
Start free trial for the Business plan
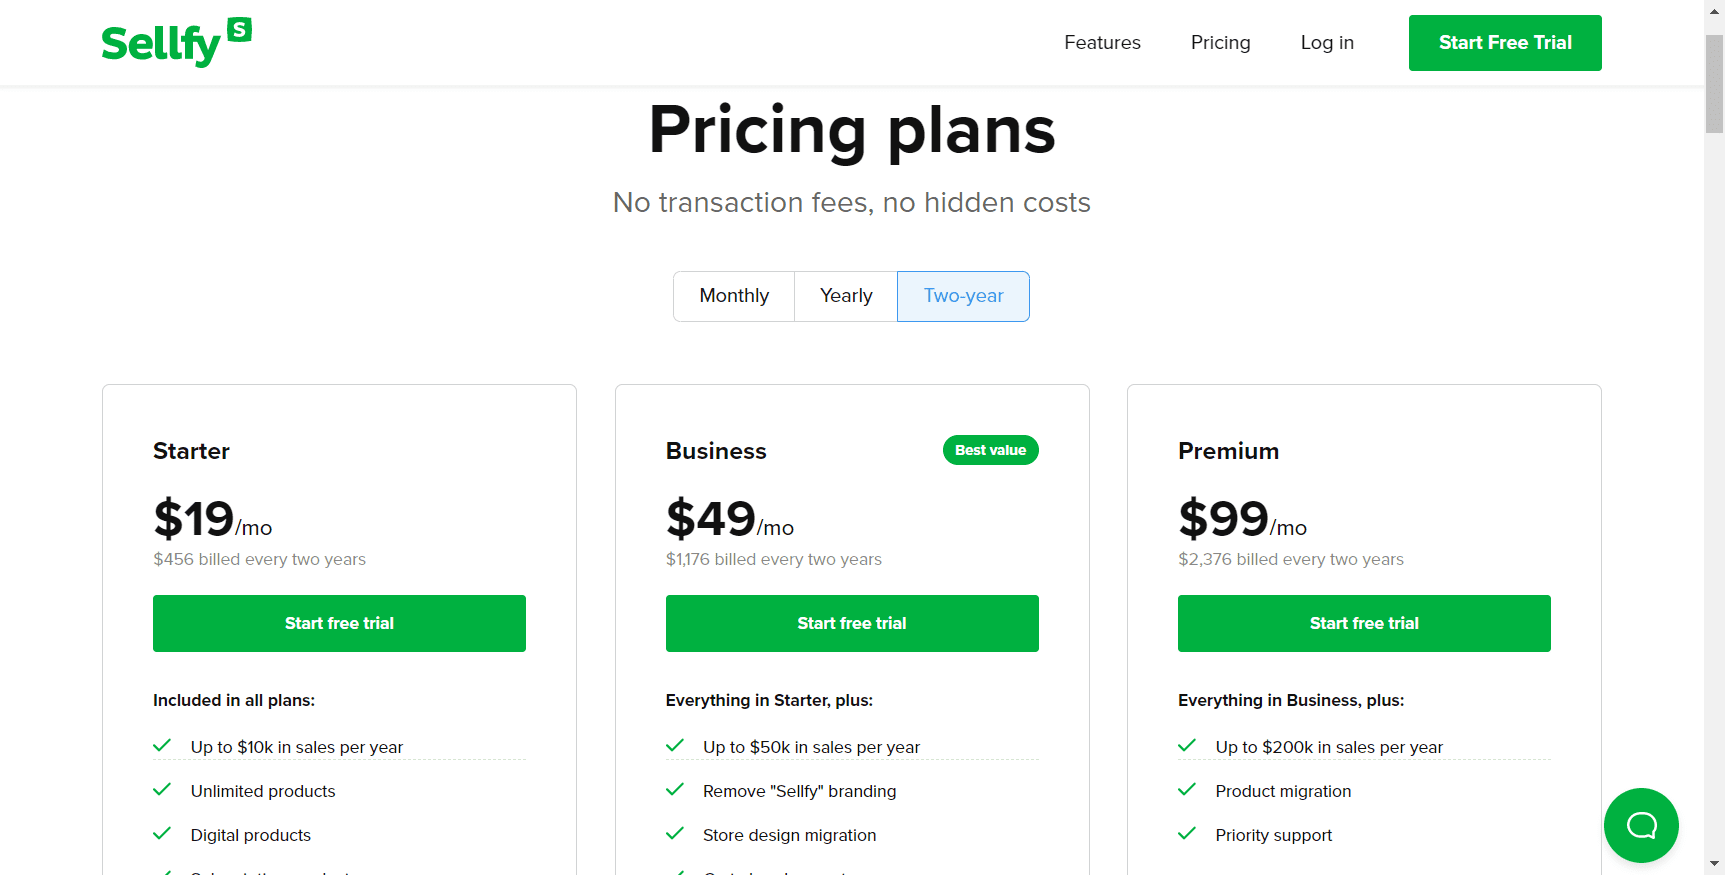coord(851,623)
